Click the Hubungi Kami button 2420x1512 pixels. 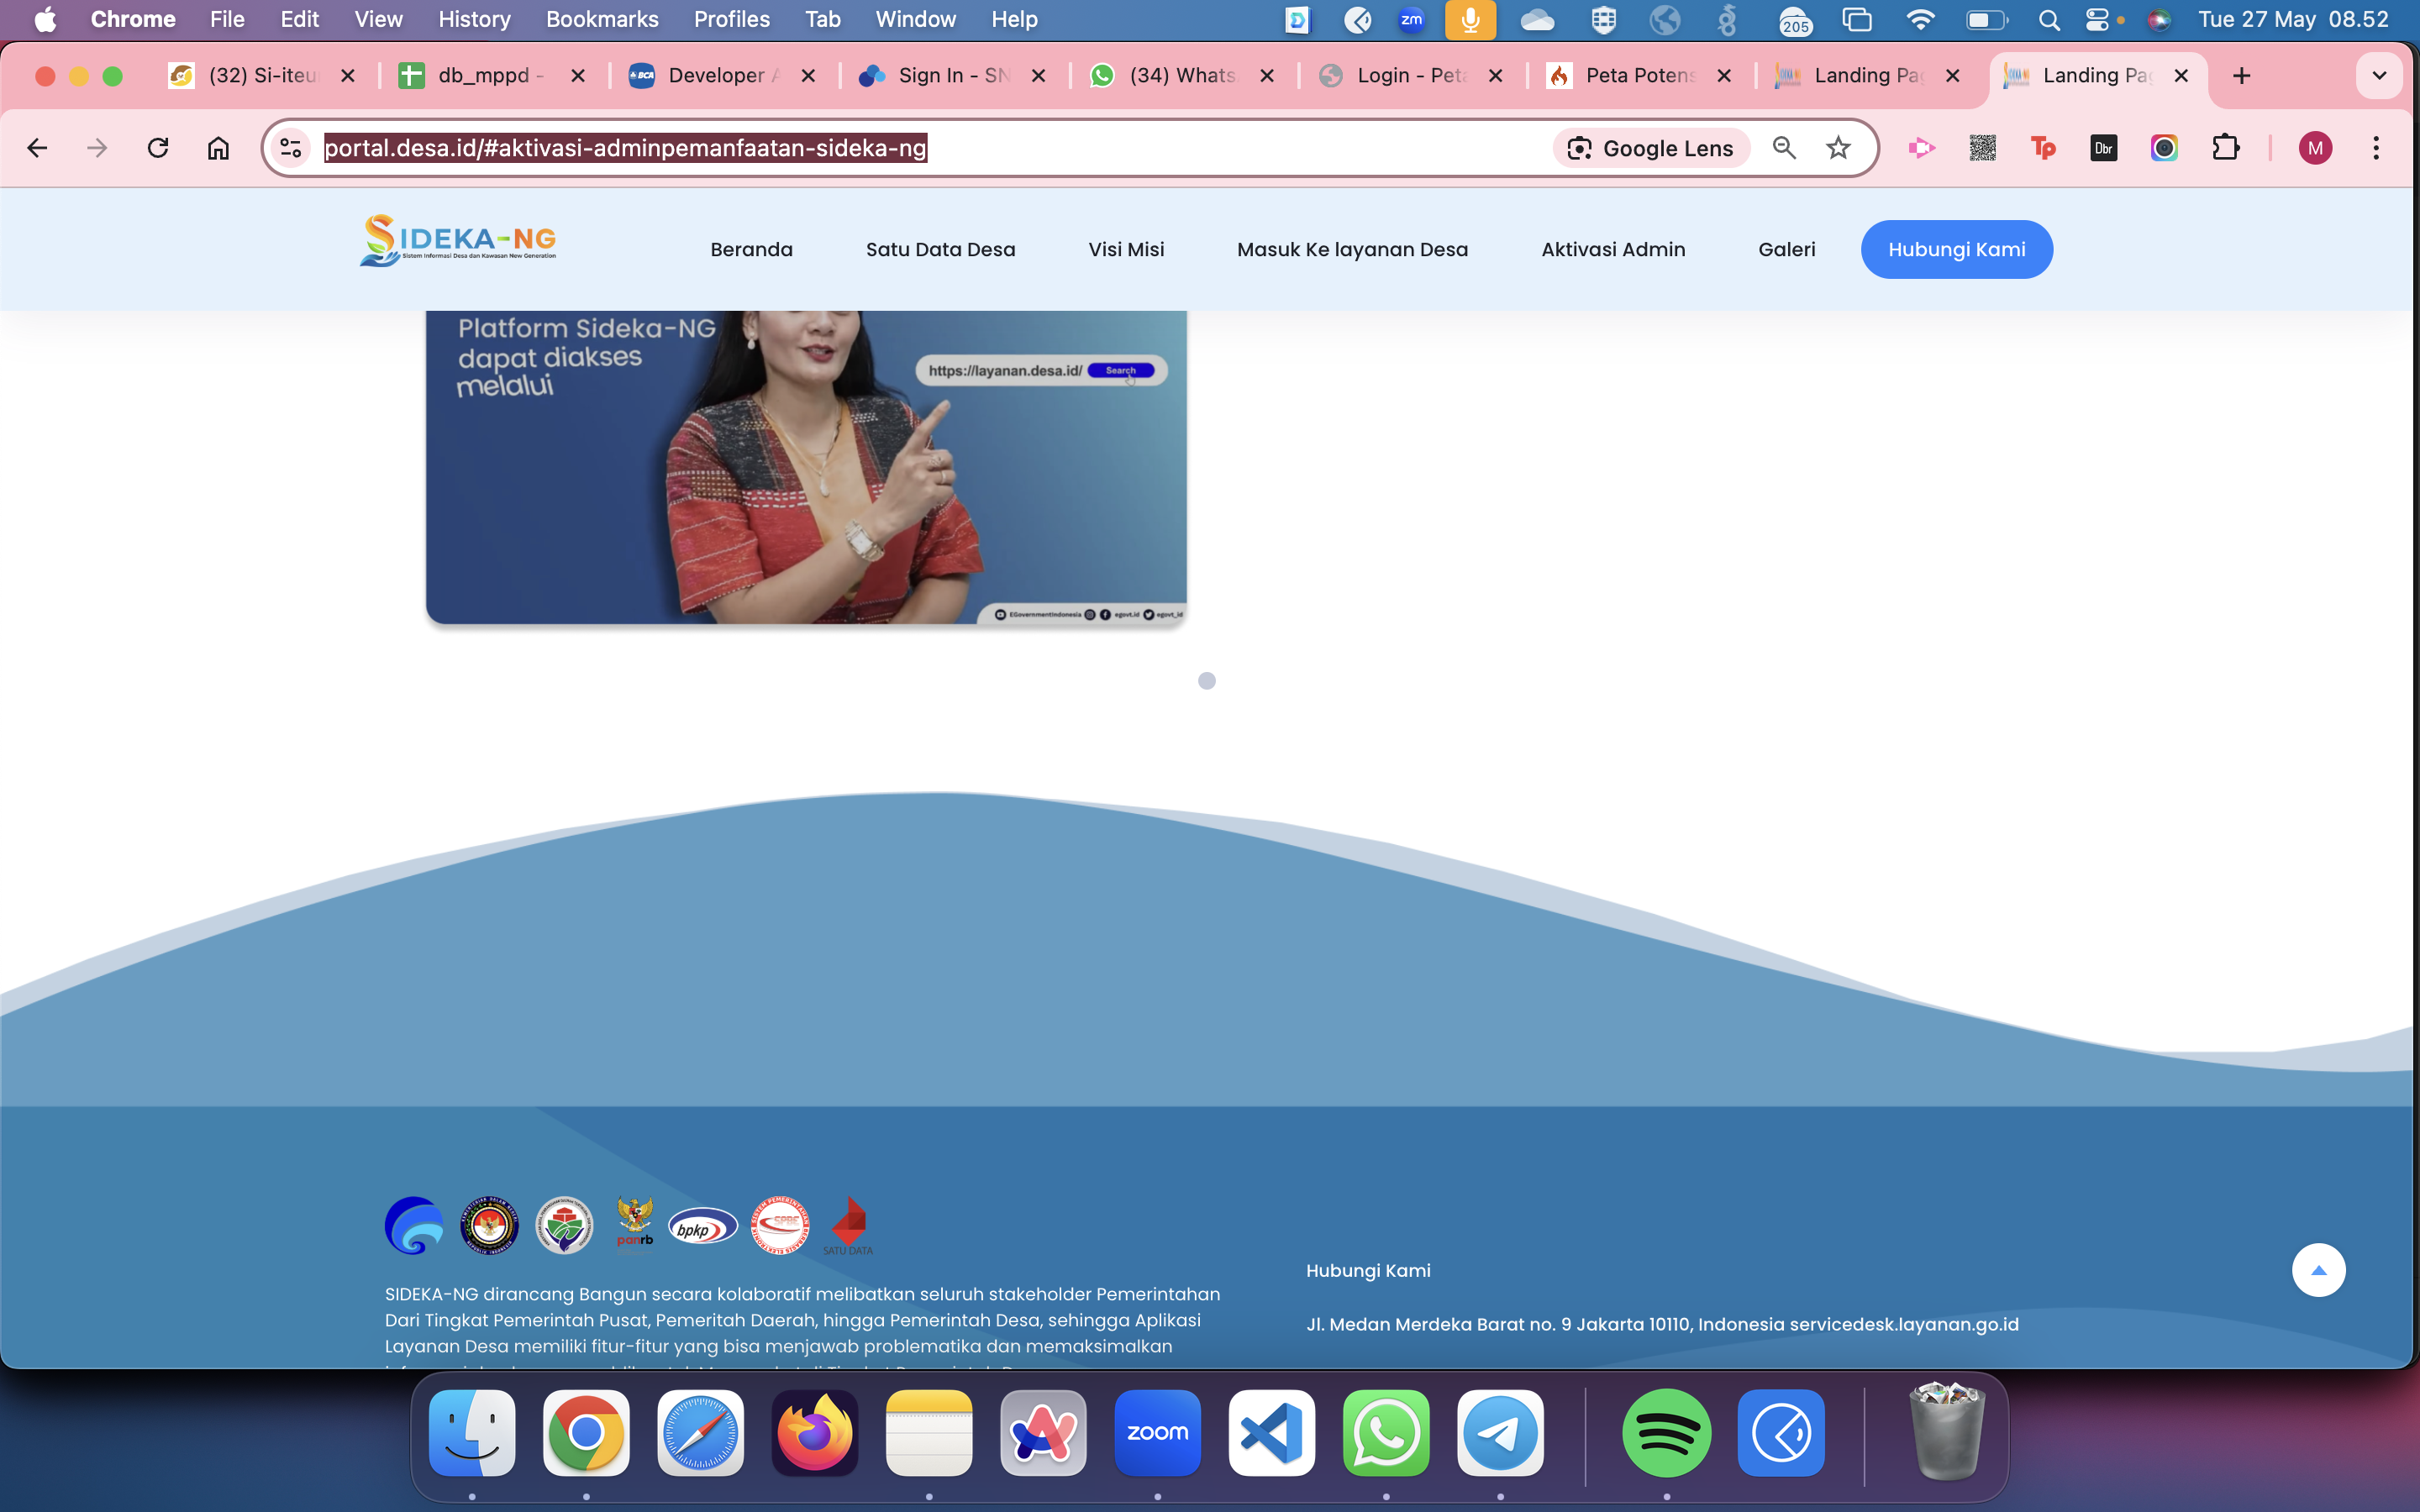coord(1956,249)
